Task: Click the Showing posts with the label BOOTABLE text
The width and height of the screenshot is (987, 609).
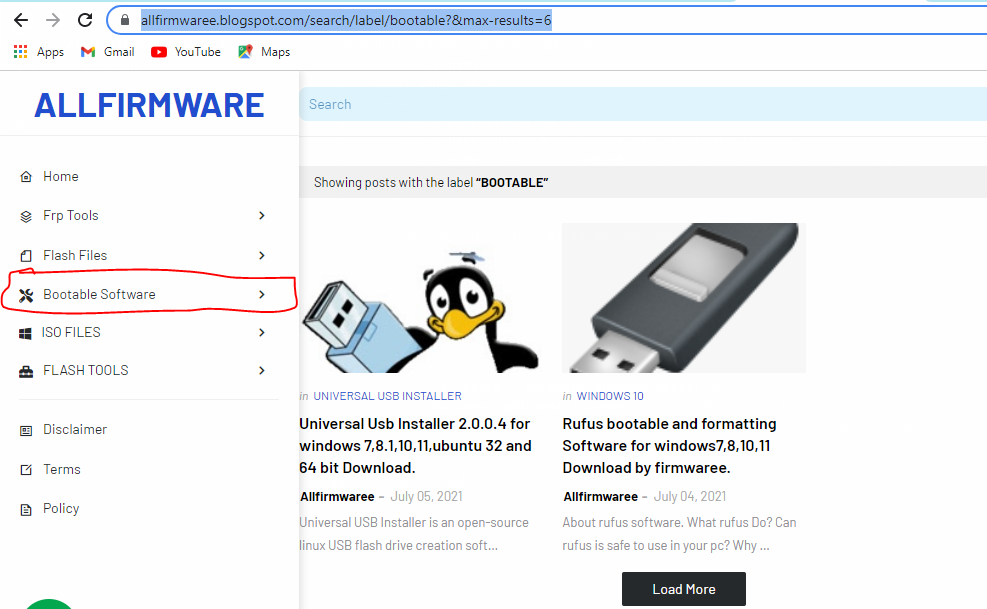Action: click(x=431, y=183)
